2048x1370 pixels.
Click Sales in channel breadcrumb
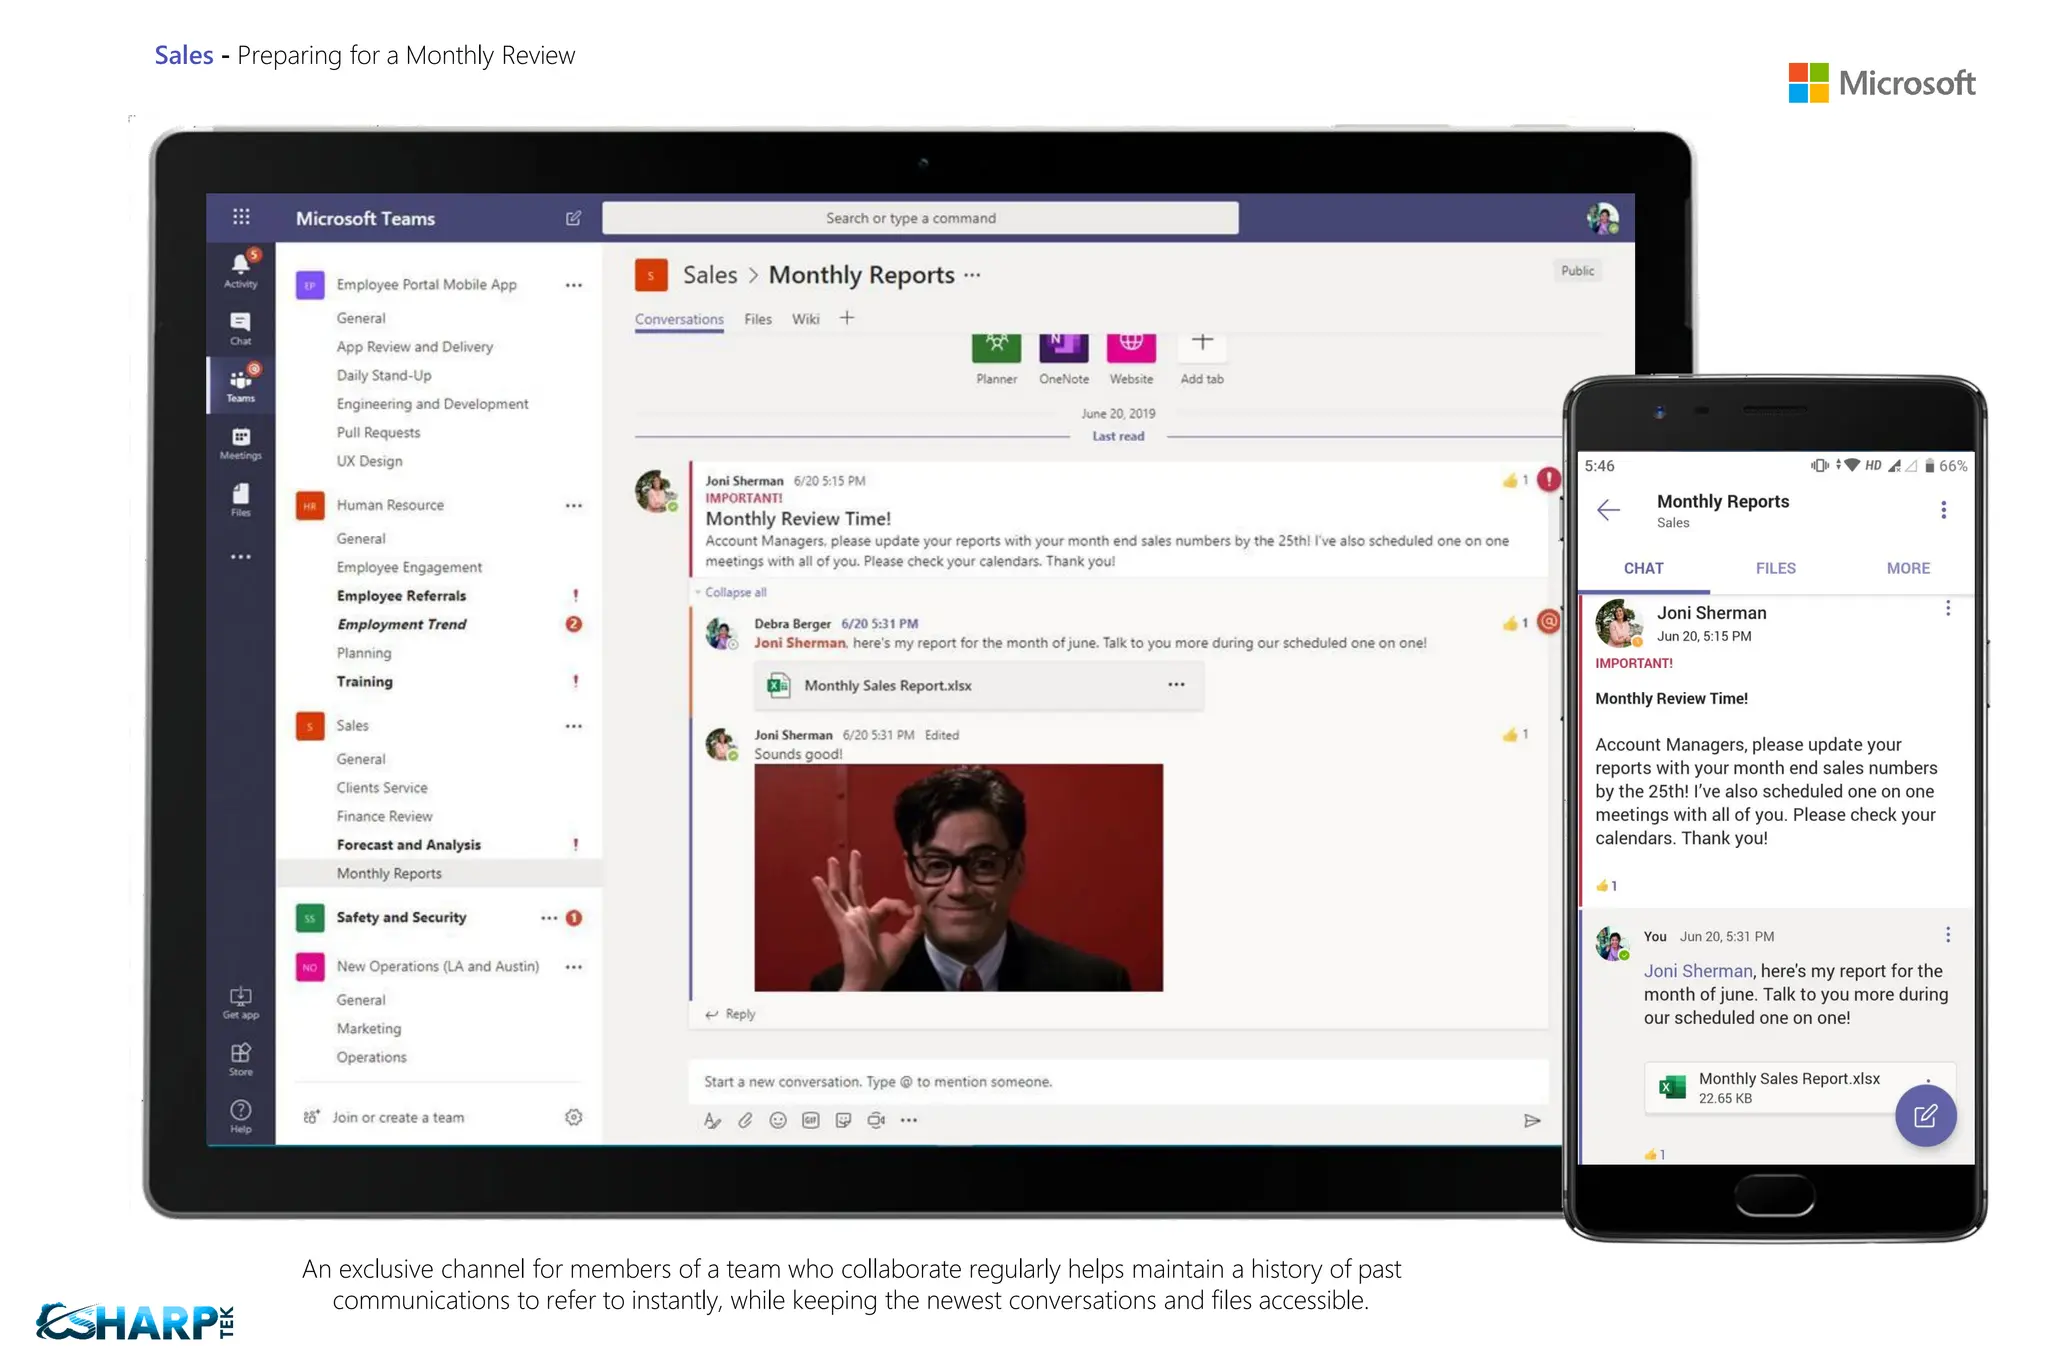(x=709, y=275)
